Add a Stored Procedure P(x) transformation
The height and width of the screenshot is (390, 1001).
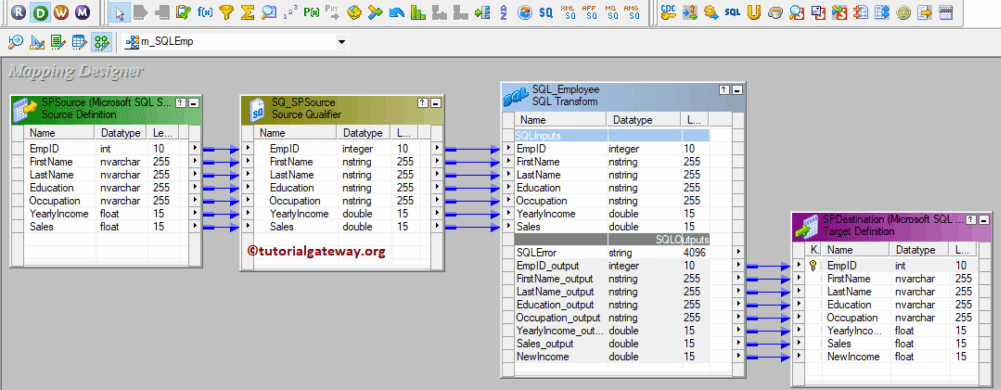point(311,11)
